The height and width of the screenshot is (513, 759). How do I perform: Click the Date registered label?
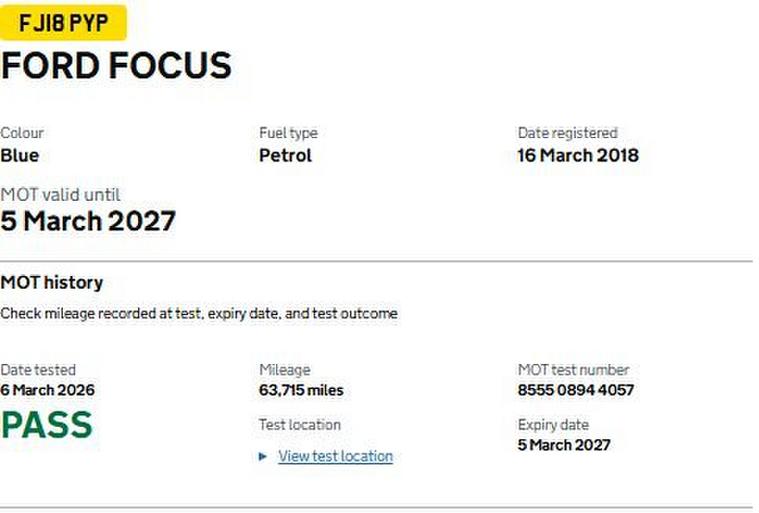point(567,132)
